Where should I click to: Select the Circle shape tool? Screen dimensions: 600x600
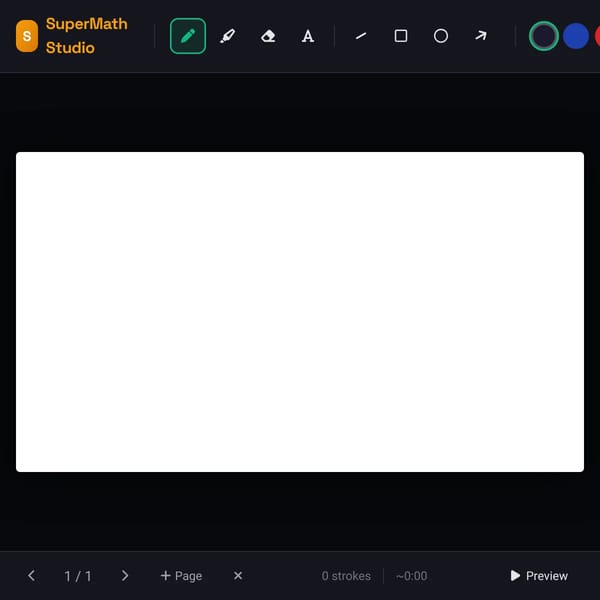[441, 36]
